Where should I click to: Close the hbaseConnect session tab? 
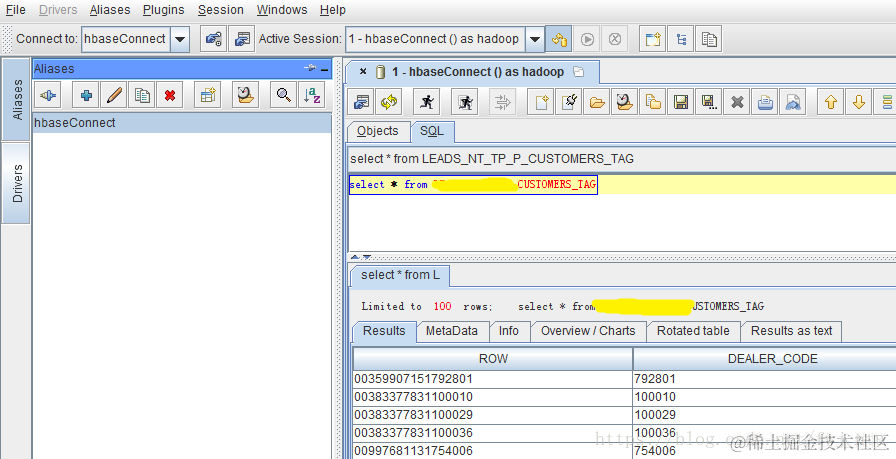point(363,71)
